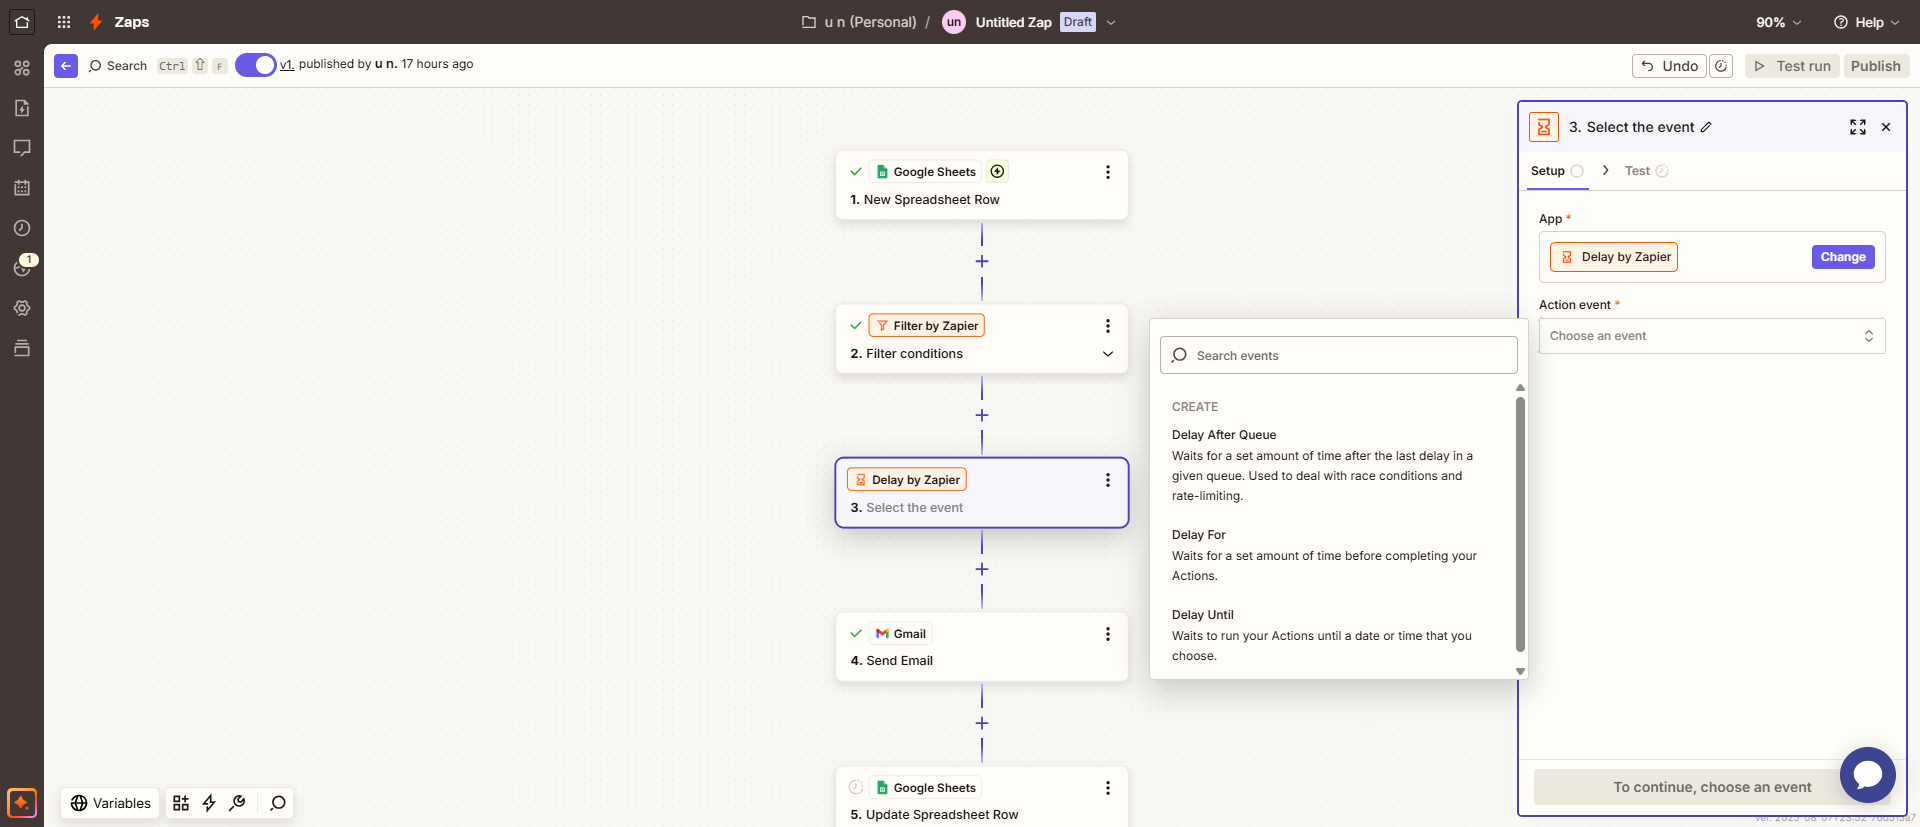Click the trigger badge icon on Google Sheets step
Image resolution: width=1920 pixels, height=827 pixels.
click(997, 172)
